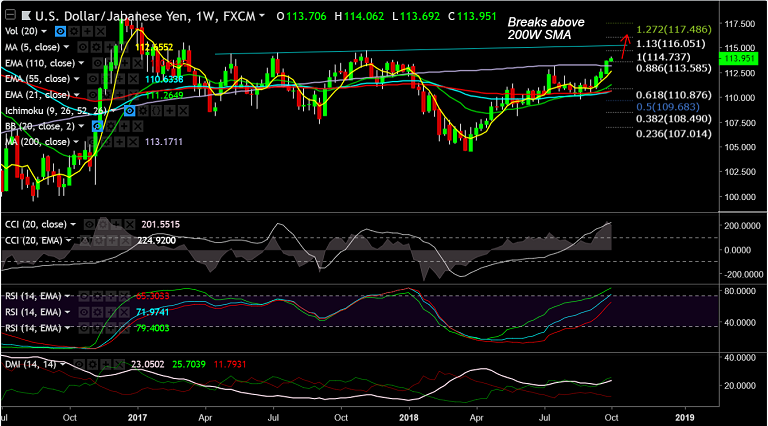
Task: Open dropdown arrow next to FXCM title
Action: point(262,16)
